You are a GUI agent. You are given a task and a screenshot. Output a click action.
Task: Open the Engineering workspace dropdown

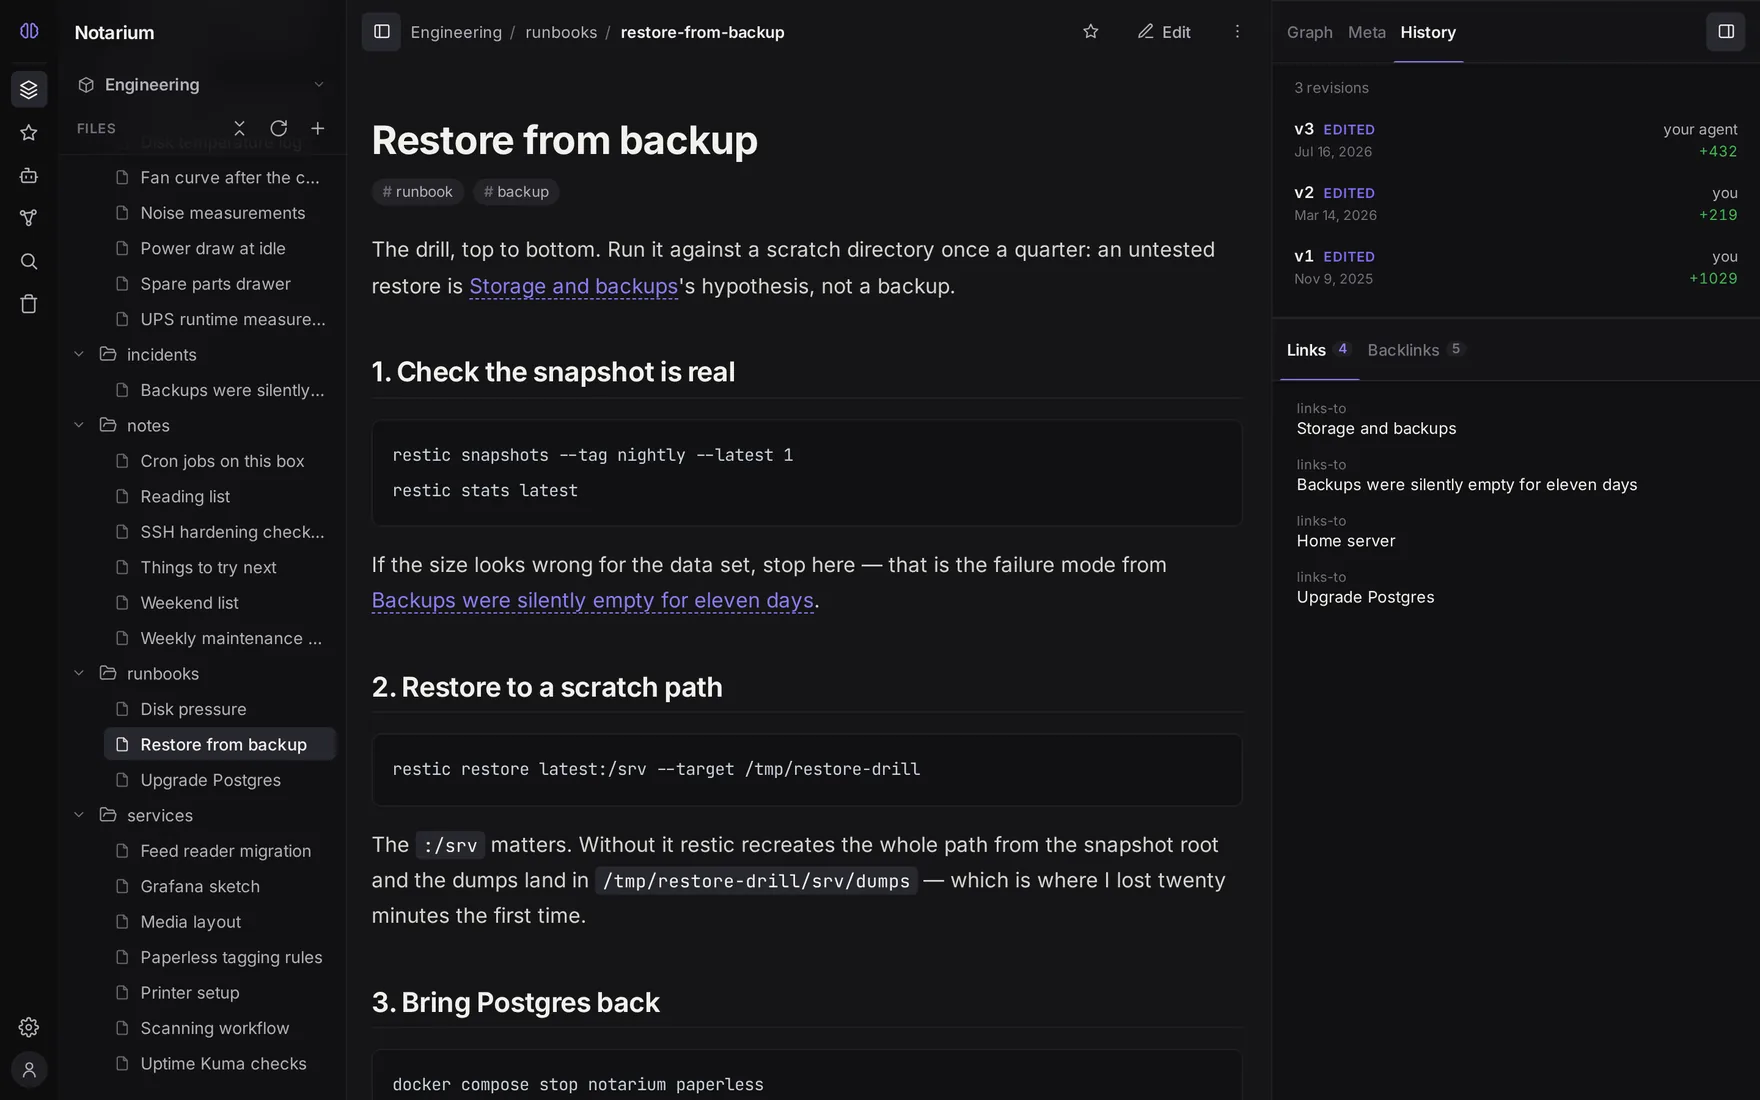pos(201,85)
